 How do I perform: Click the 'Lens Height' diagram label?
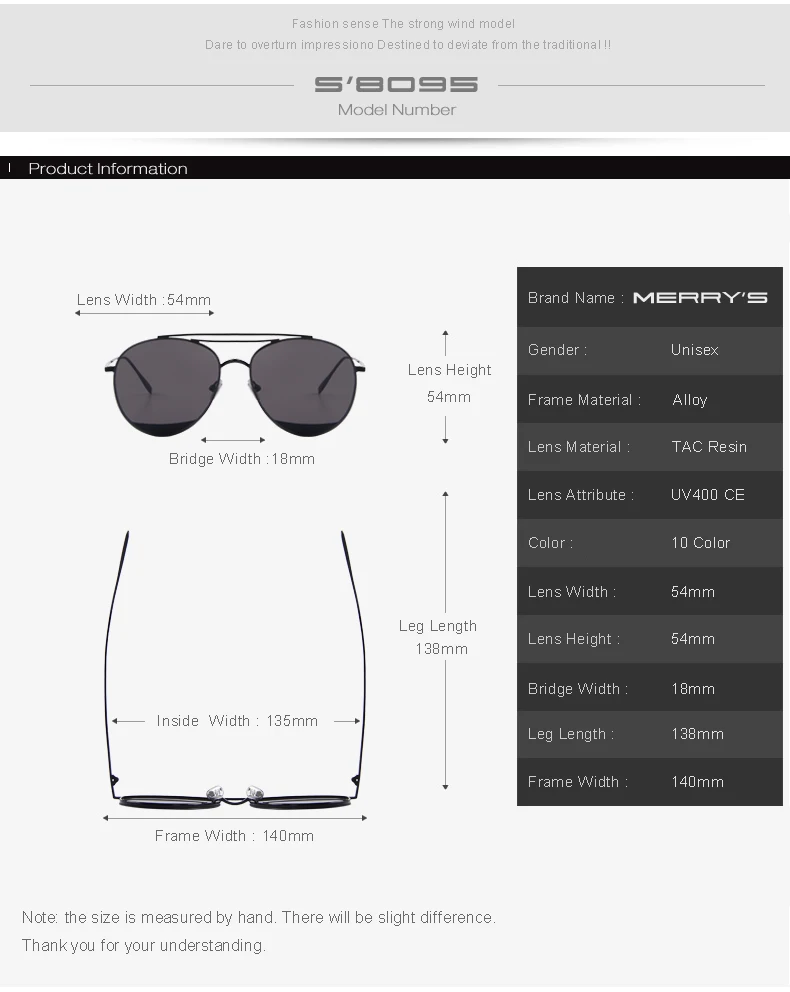pos(449,370)
